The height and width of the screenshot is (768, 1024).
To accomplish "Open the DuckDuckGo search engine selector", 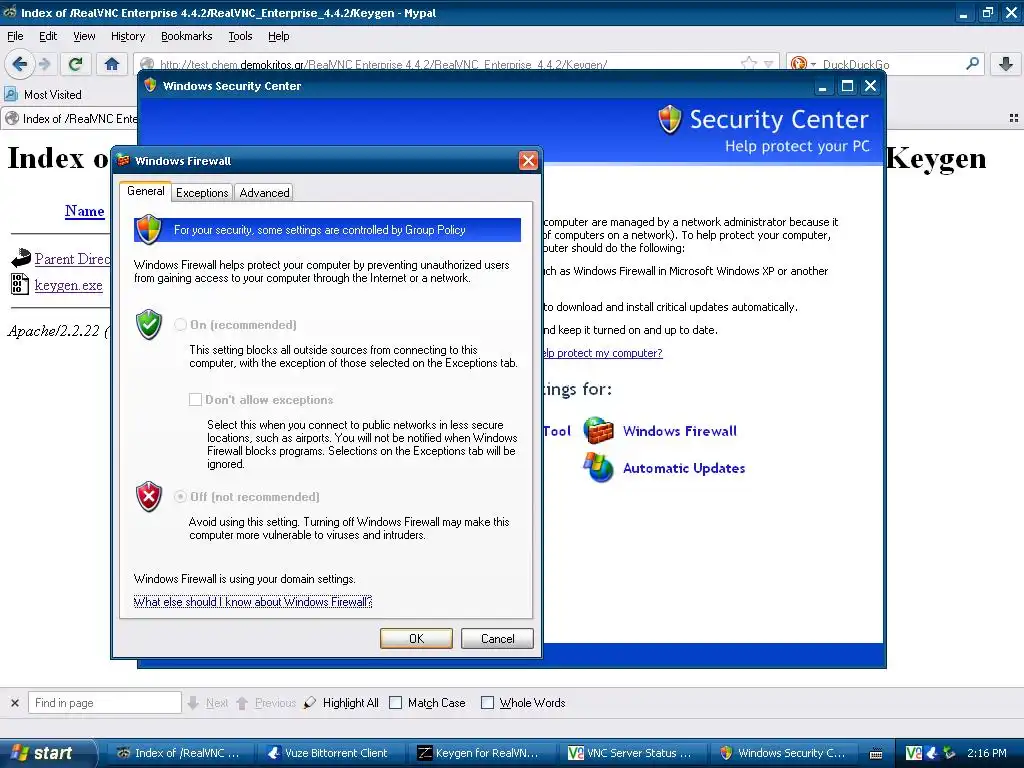I will click(803, 64).
